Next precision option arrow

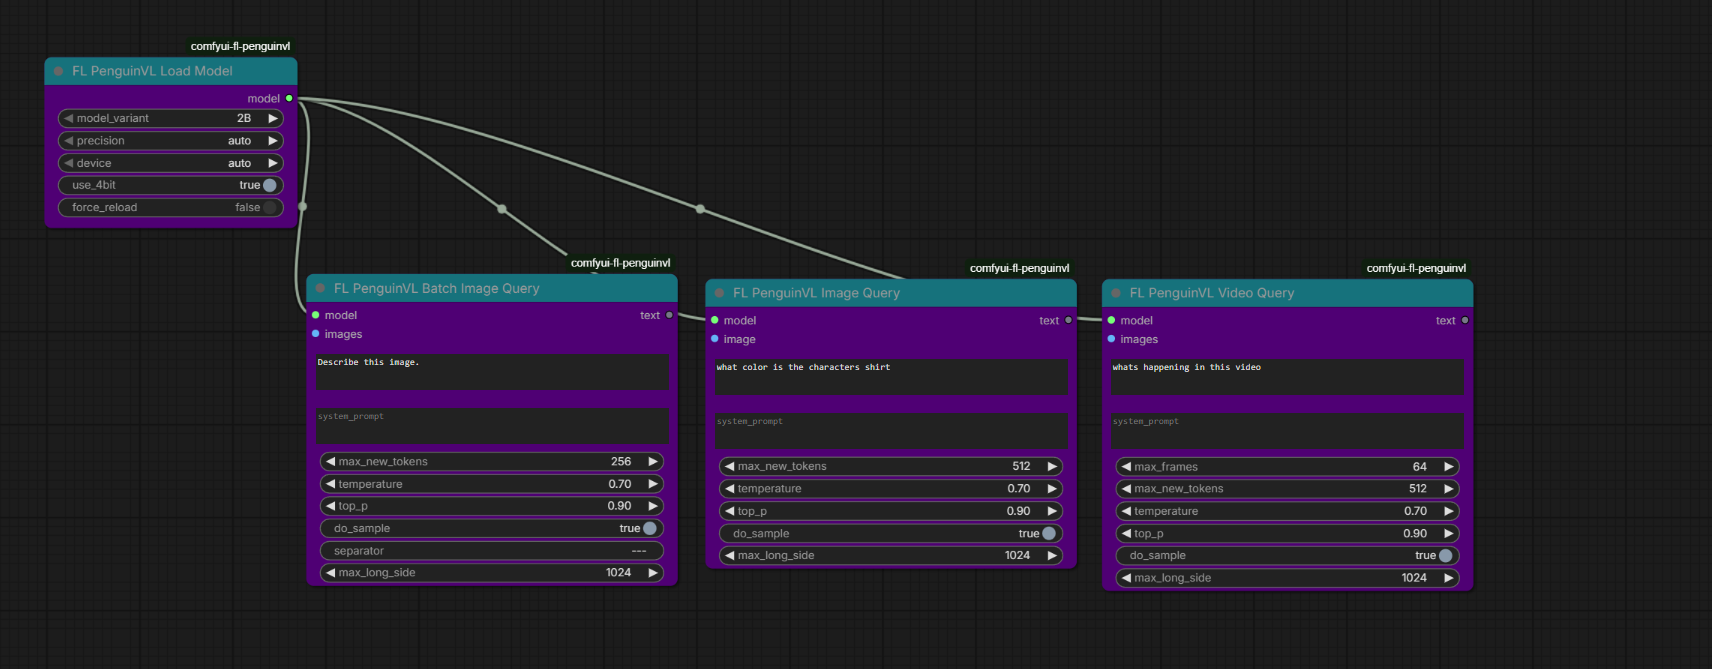tap(272, 141)
